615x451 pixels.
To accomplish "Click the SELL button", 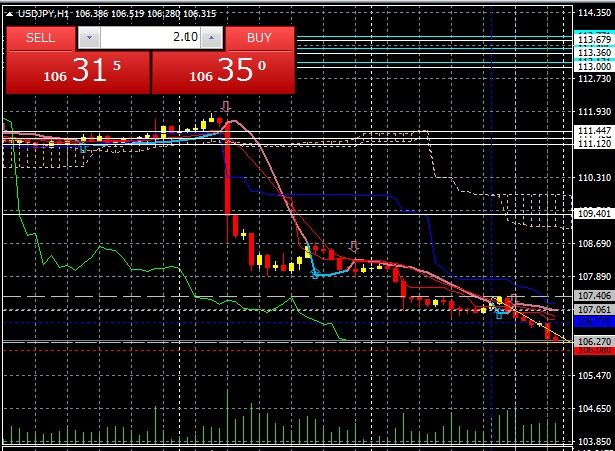I will coord(40,38).
